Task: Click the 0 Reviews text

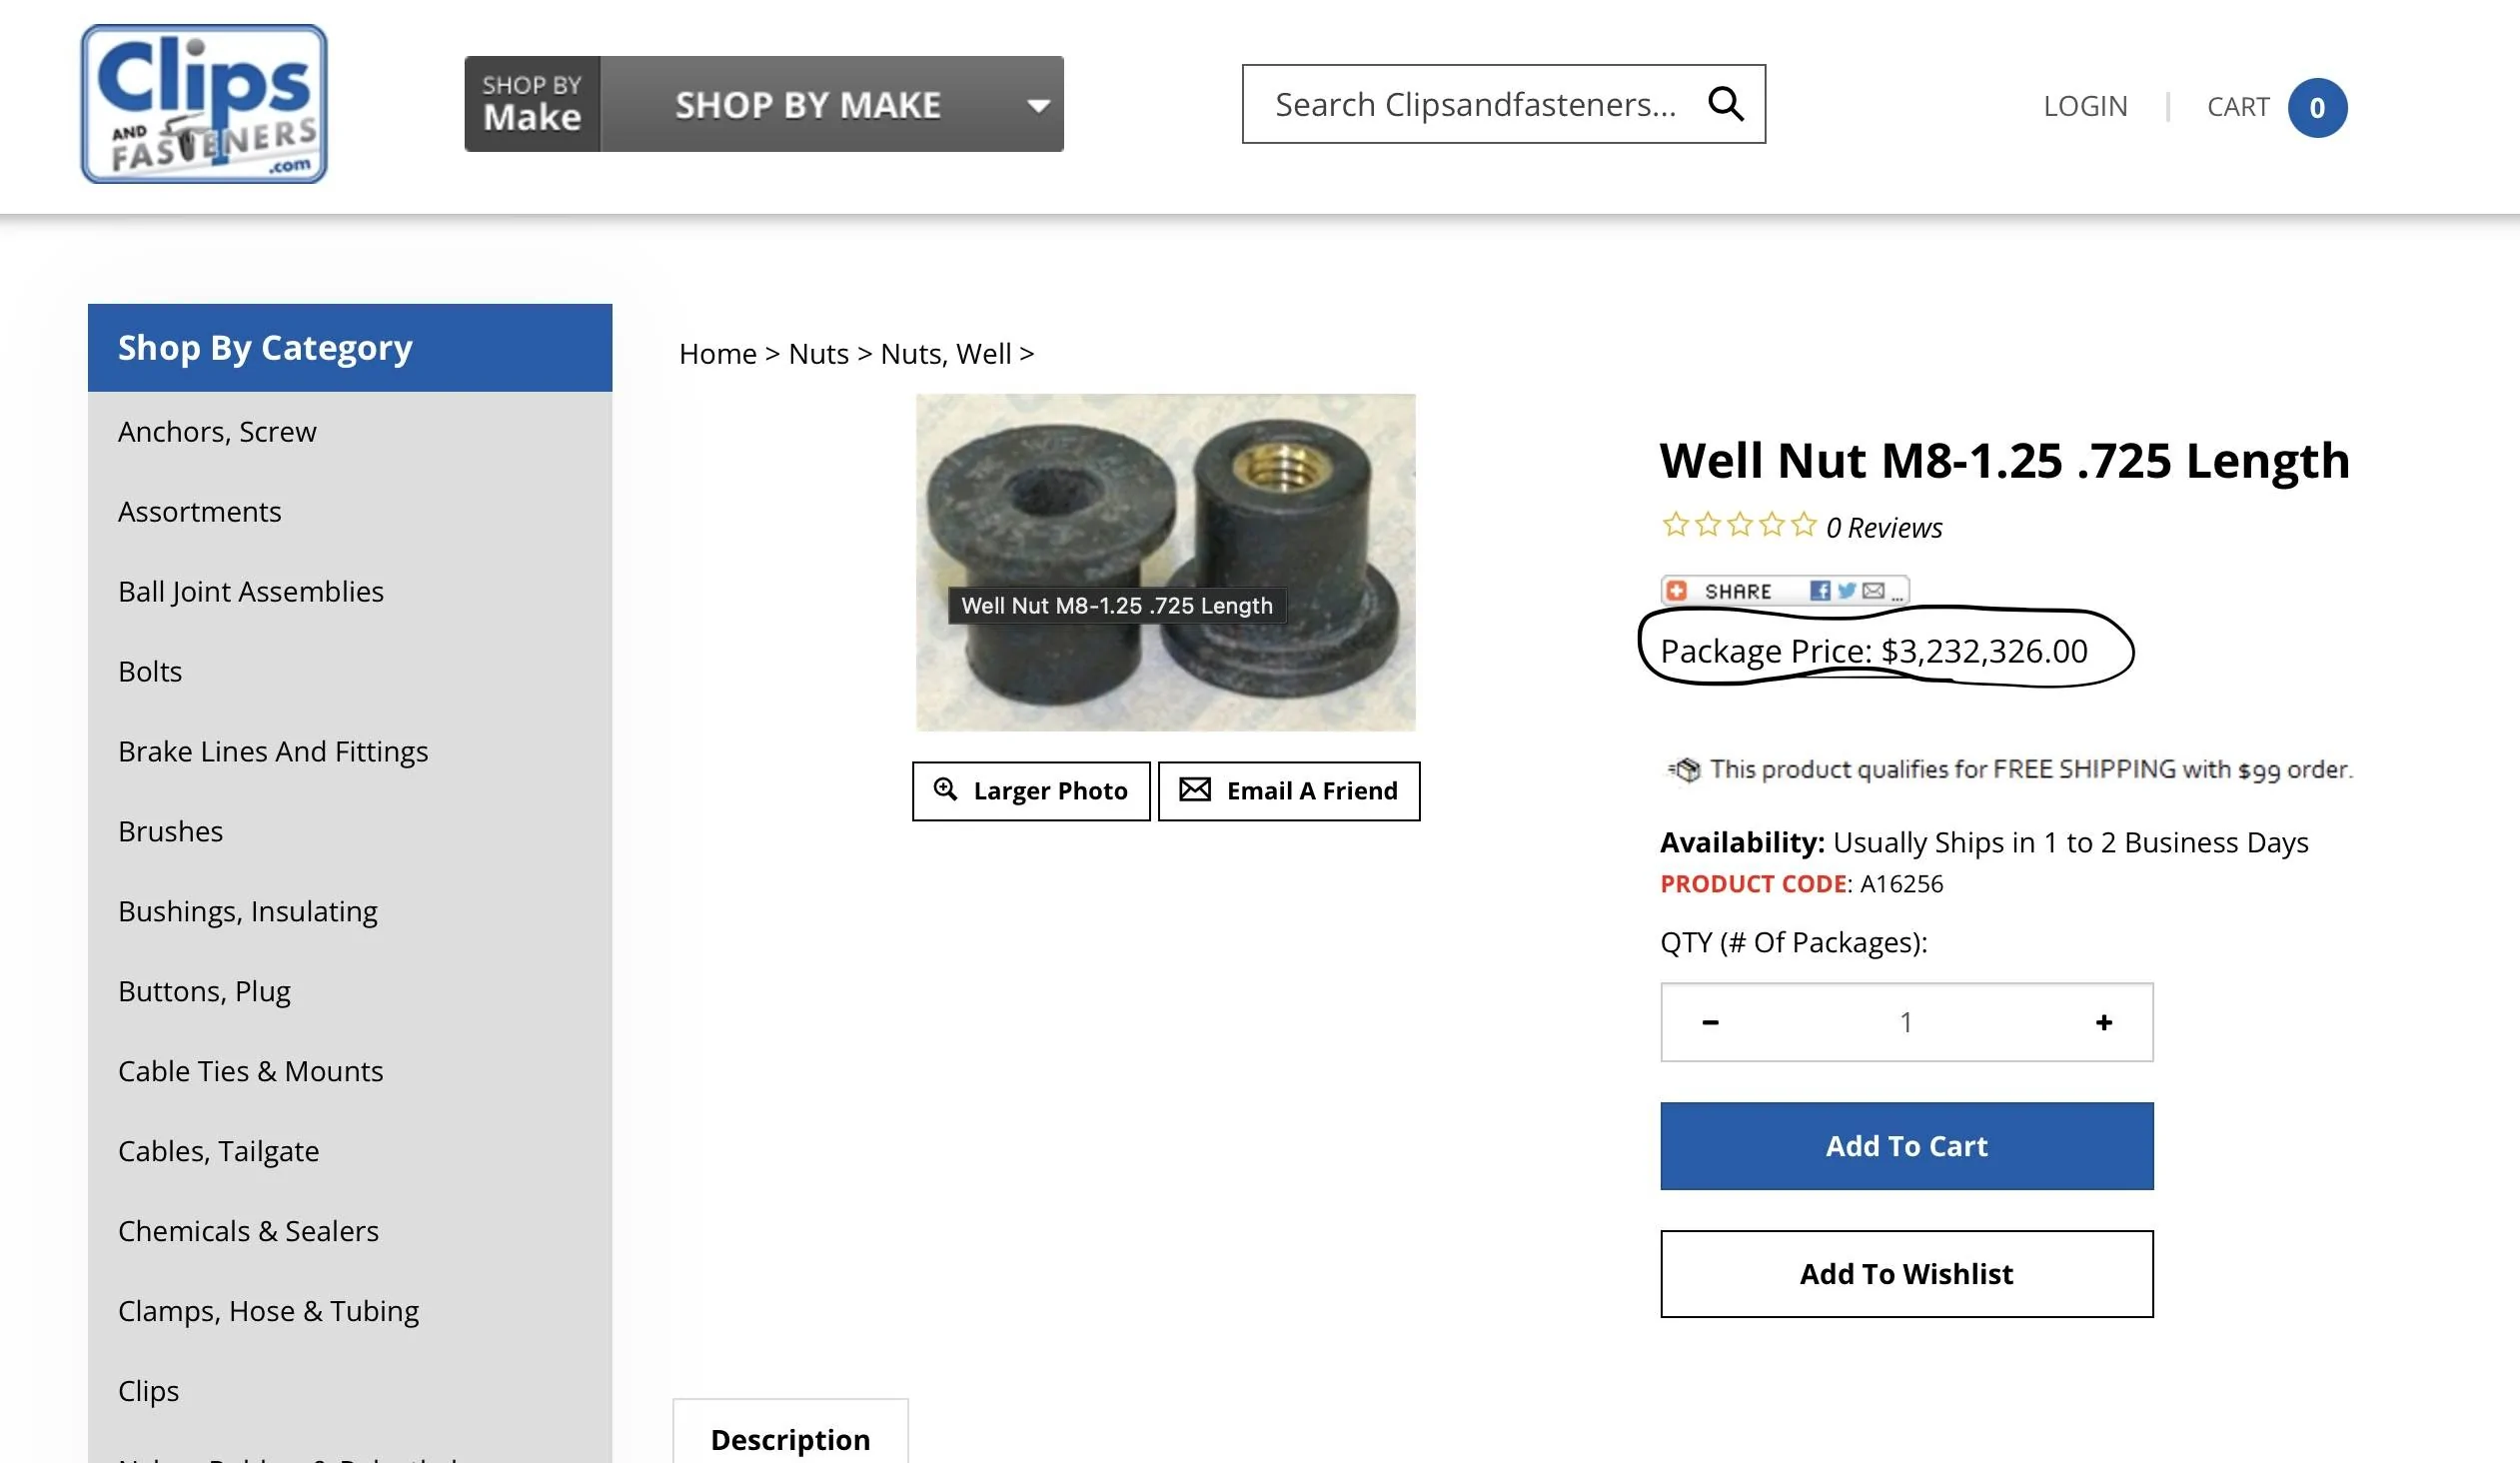Action: pos(1884,527)
